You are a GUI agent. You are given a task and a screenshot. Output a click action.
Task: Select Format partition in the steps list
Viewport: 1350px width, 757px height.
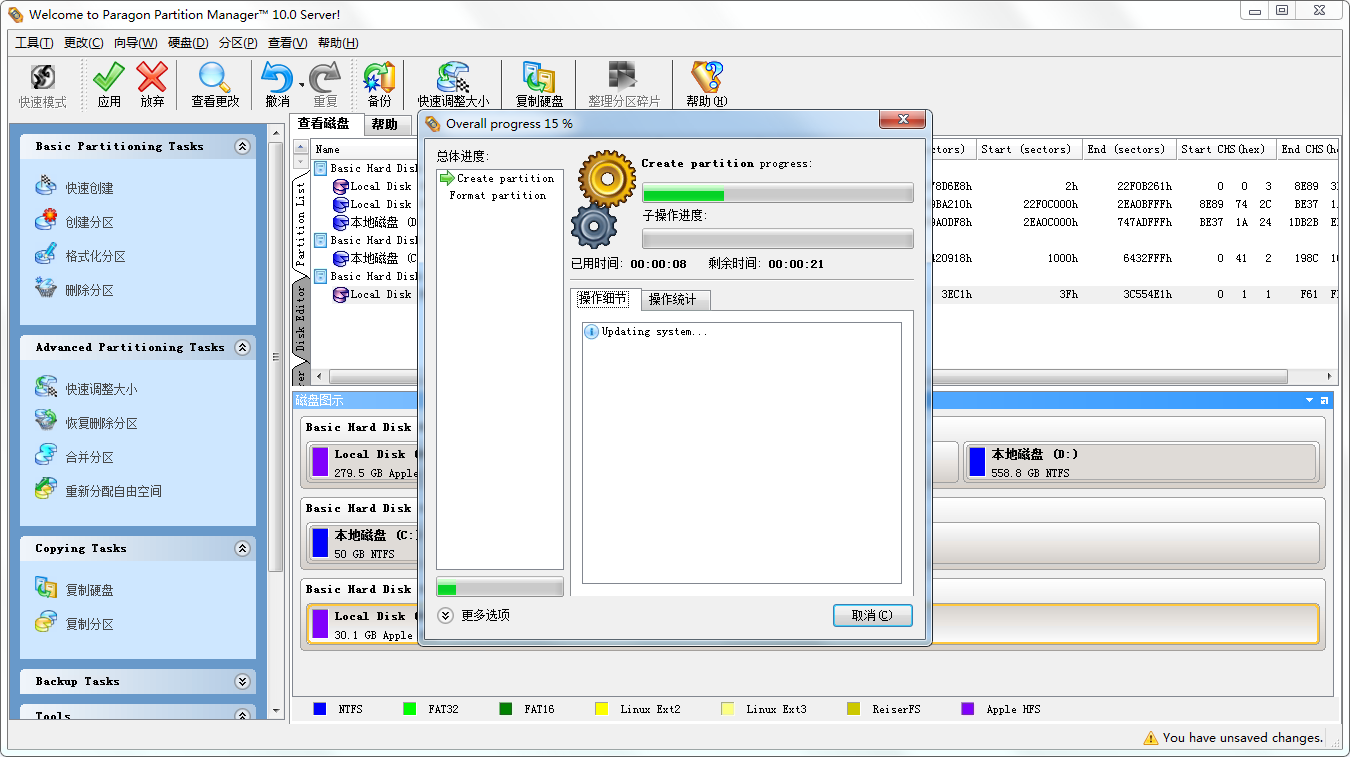(497, 196)
